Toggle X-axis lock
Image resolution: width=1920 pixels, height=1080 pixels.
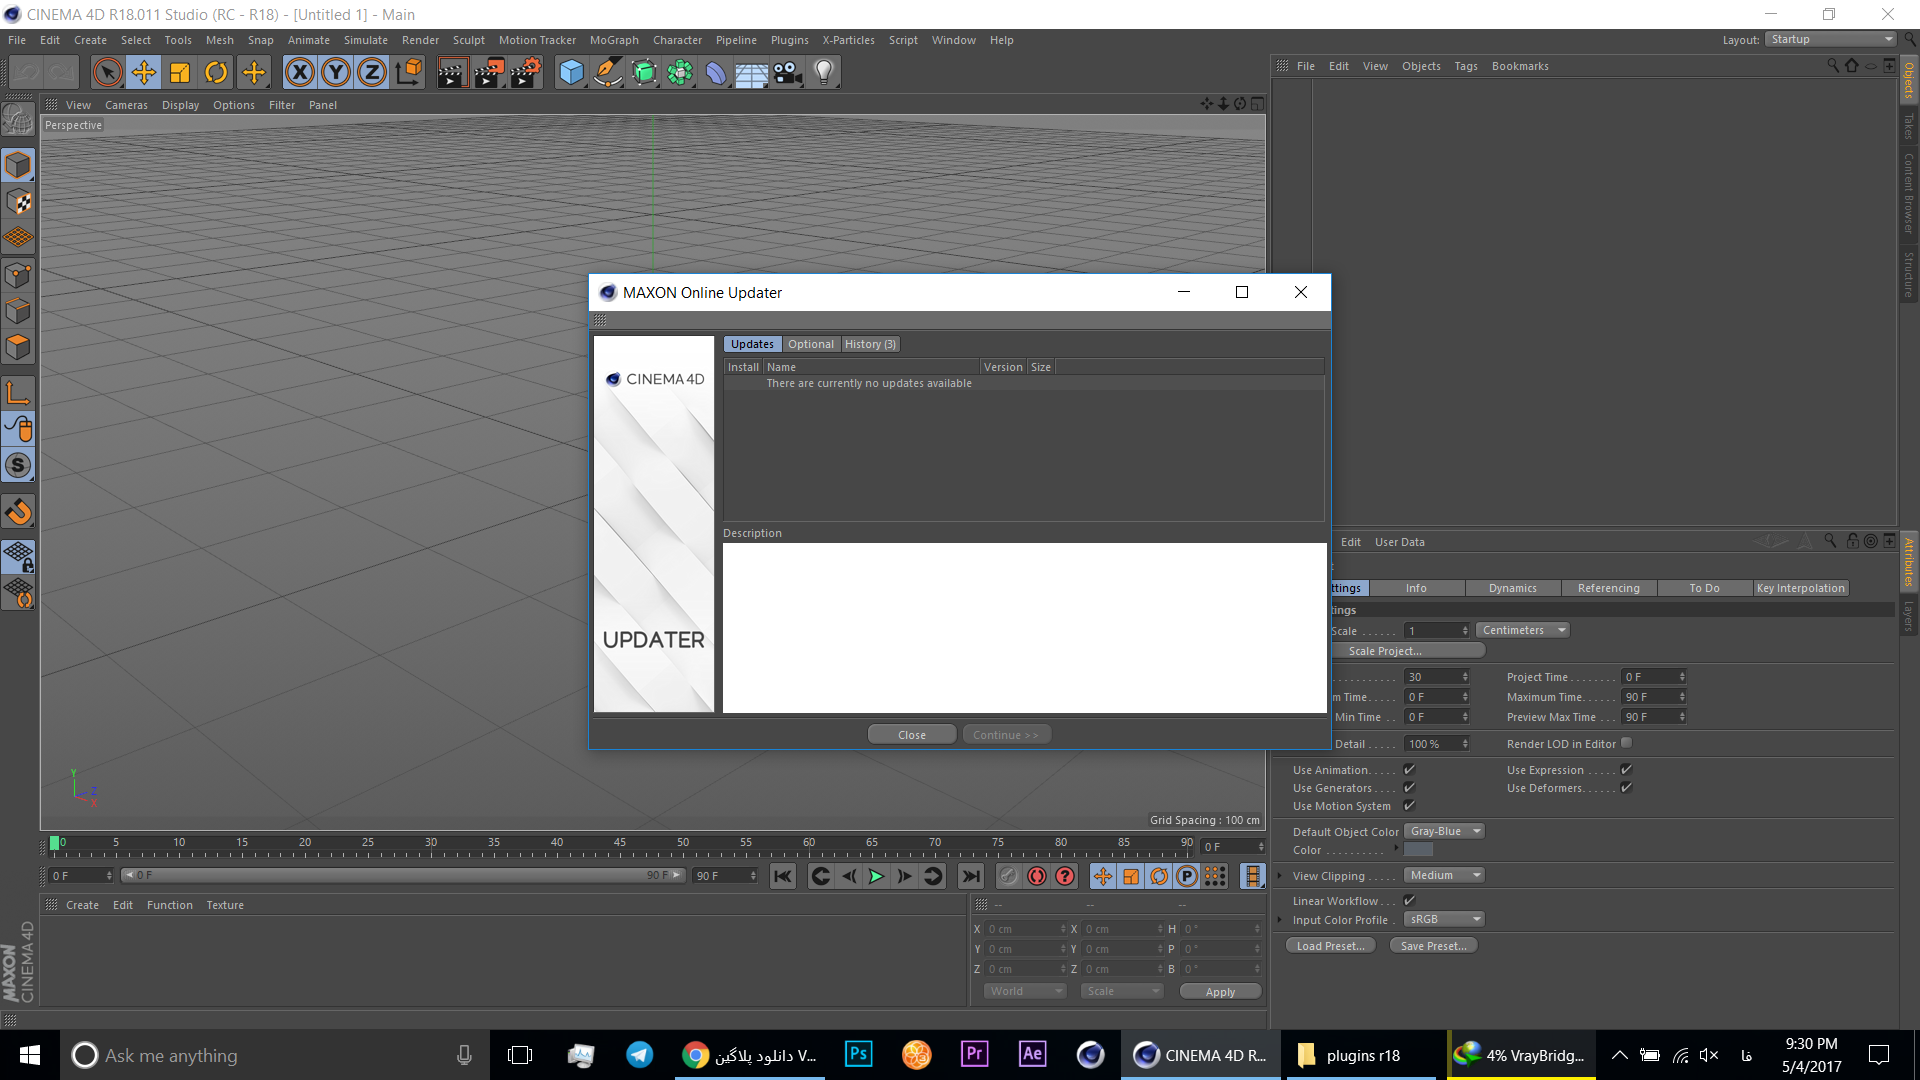[x=300, y=72]
